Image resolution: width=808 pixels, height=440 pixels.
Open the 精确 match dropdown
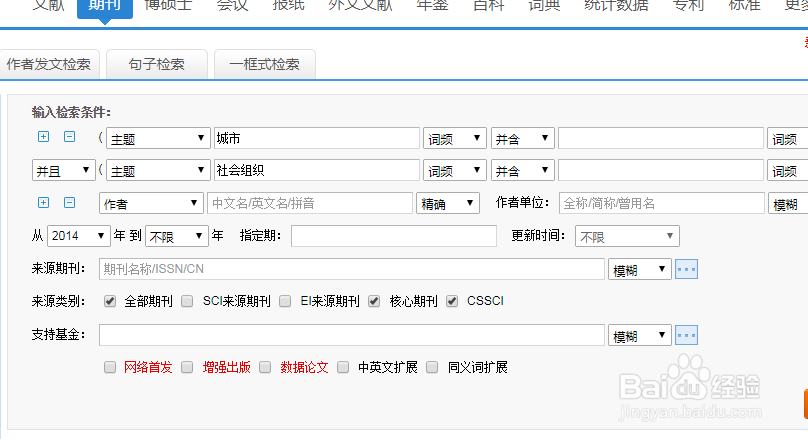(x=448, y=203)
